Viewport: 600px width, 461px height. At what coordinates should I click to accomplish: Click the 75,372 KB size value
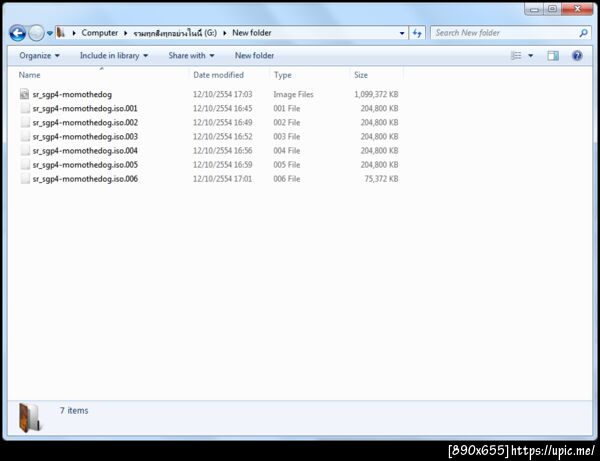pyautogui.click(x=382, y=179)
